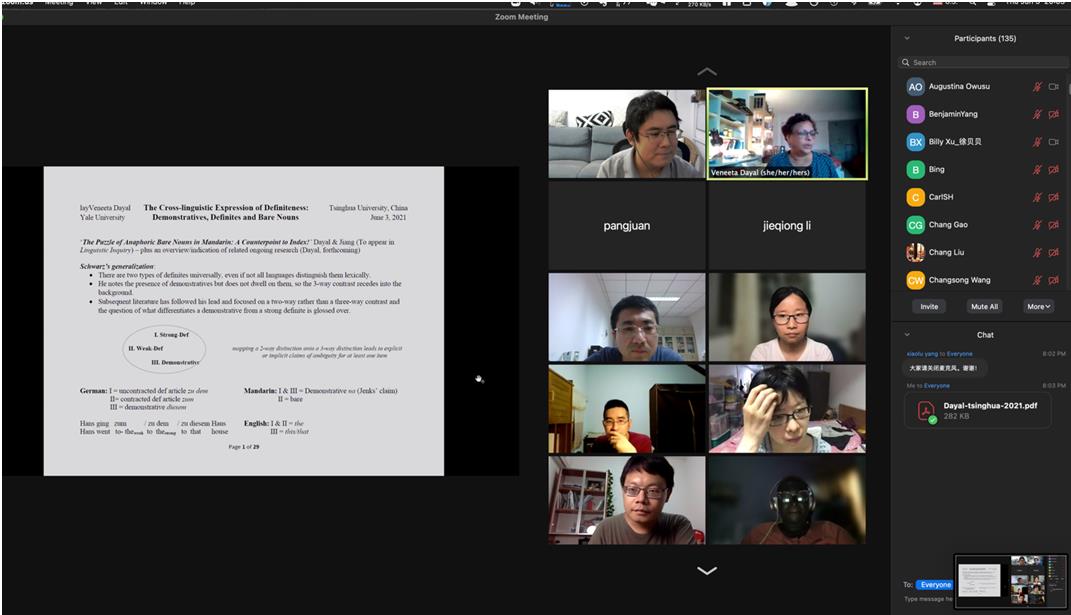Click Chang Gao's video-off camera icon

click(x=1054, y=225)
